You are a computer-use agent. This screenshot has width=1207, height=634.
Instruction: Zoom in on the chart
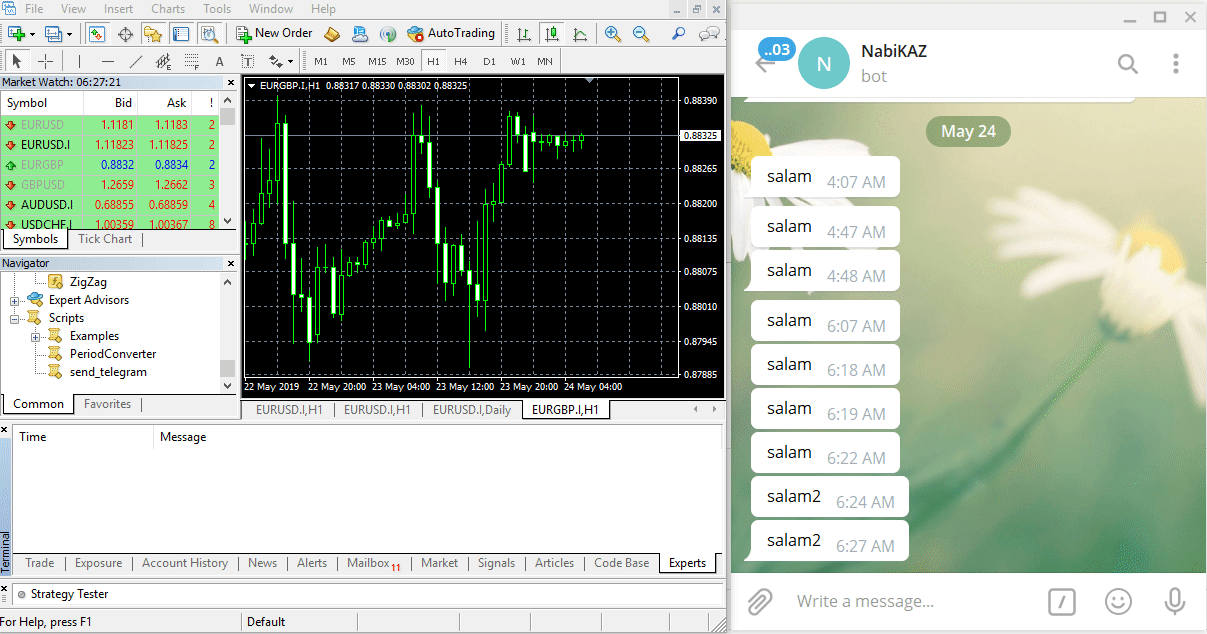click(611, 33)
